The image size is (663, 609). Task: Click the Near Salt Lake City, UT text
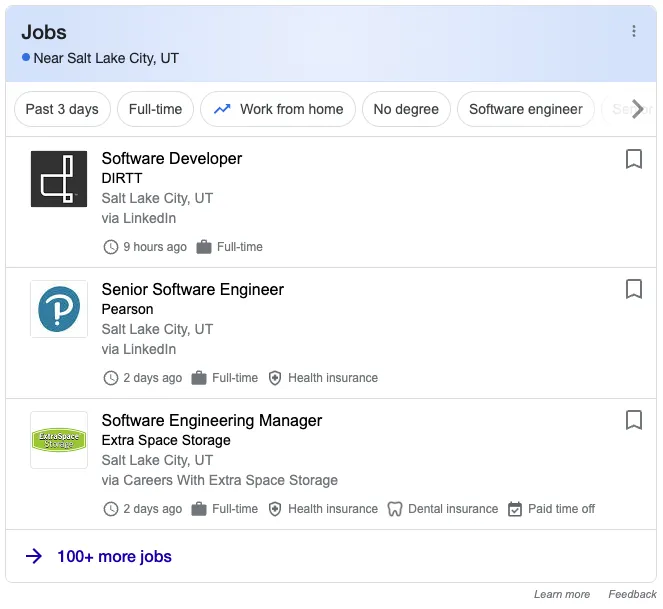(x=106, y=58)
